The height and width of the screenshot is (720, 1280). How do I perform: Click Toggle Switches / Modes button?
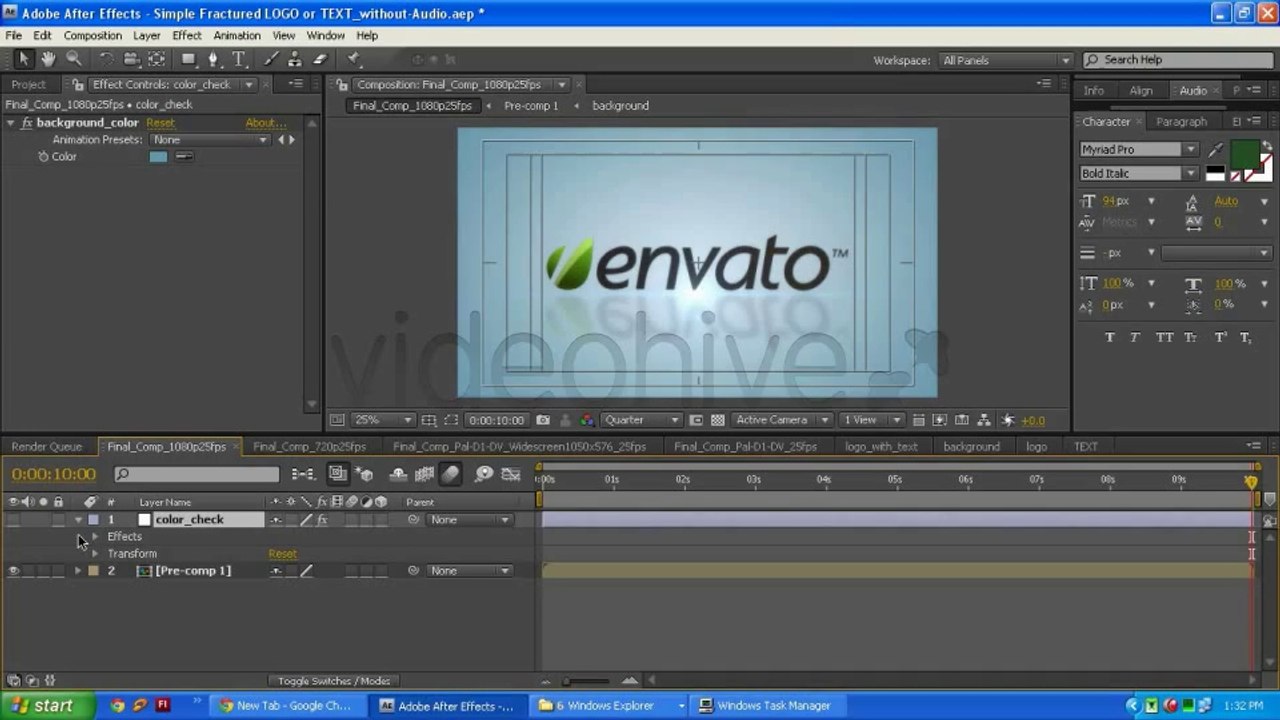pyautogui.click(x=334, y=681)
